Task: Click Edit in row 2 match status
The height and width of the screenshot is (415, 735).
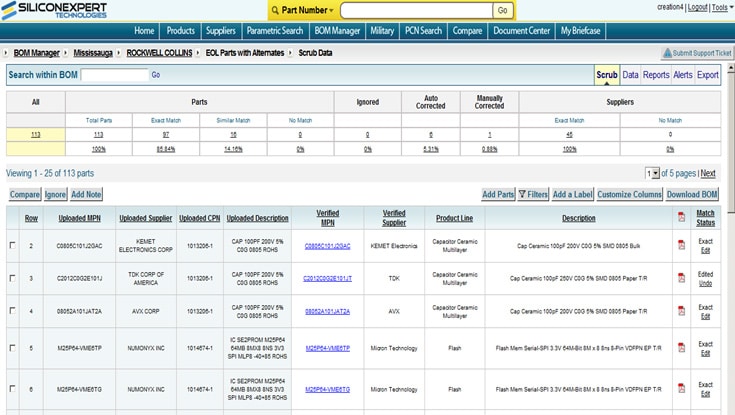Action: coord(705,250)
